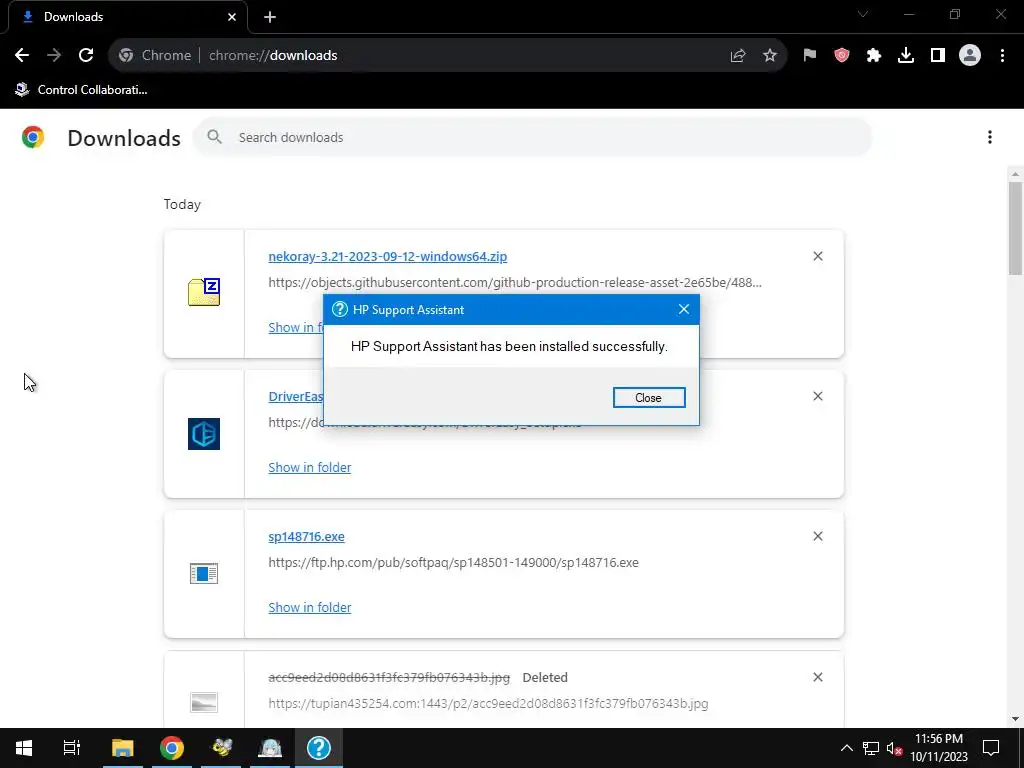Switch to Chrome on the taskbar

172,748
